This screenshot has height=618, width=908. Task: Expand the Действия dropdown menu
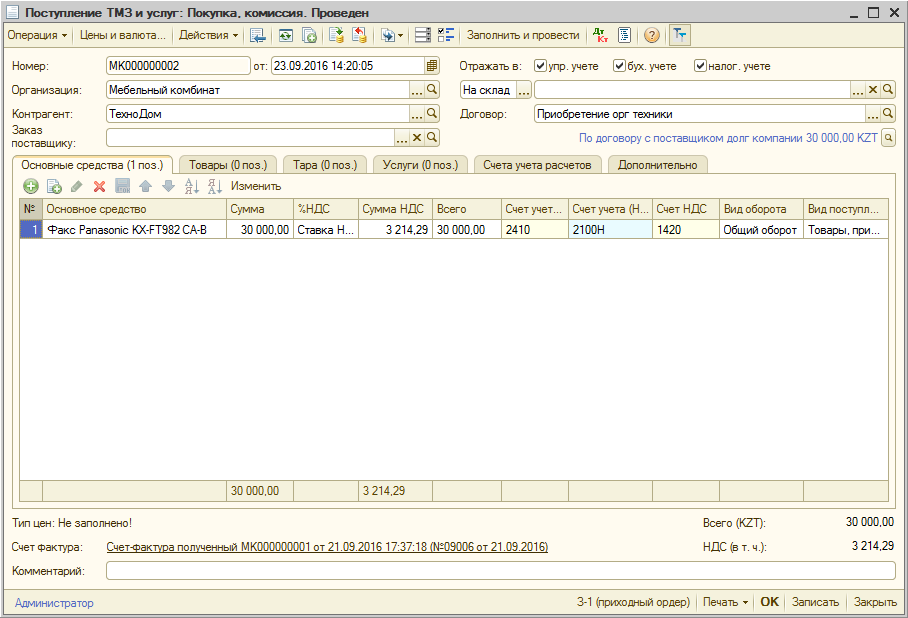tap(208, 35)
